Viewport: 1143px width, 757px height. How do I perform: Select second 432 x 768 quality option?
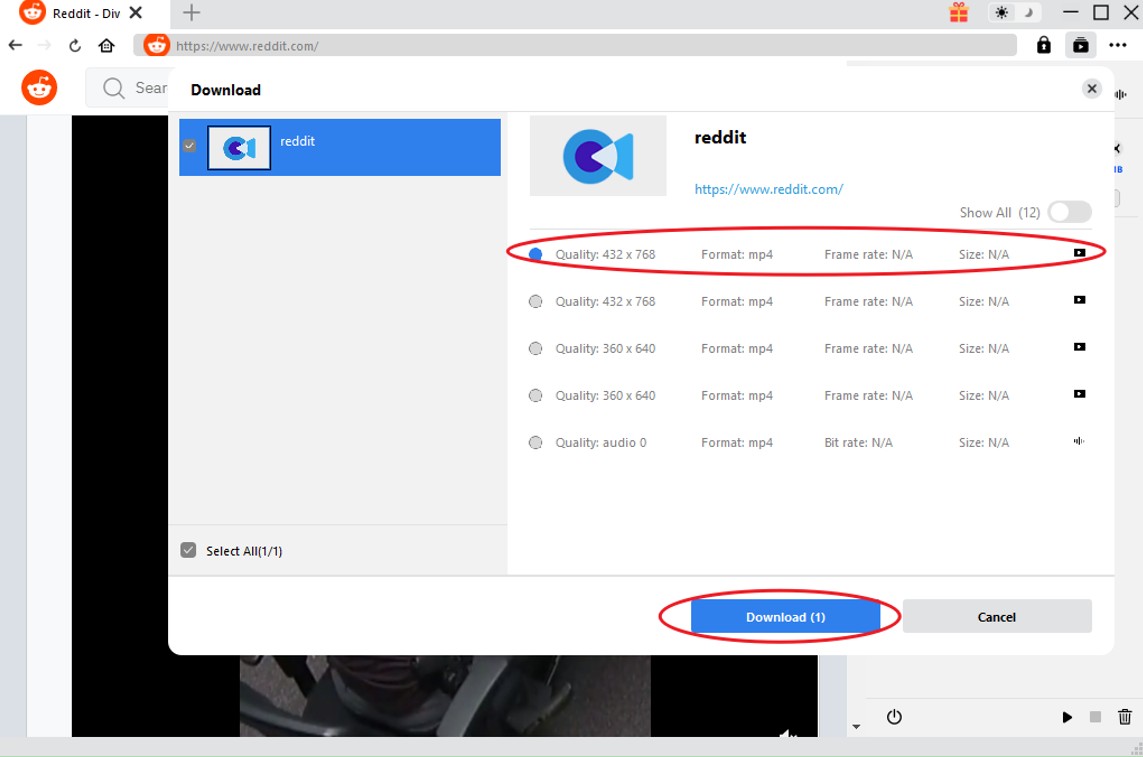pyautogui.click(x=536, y=301)
